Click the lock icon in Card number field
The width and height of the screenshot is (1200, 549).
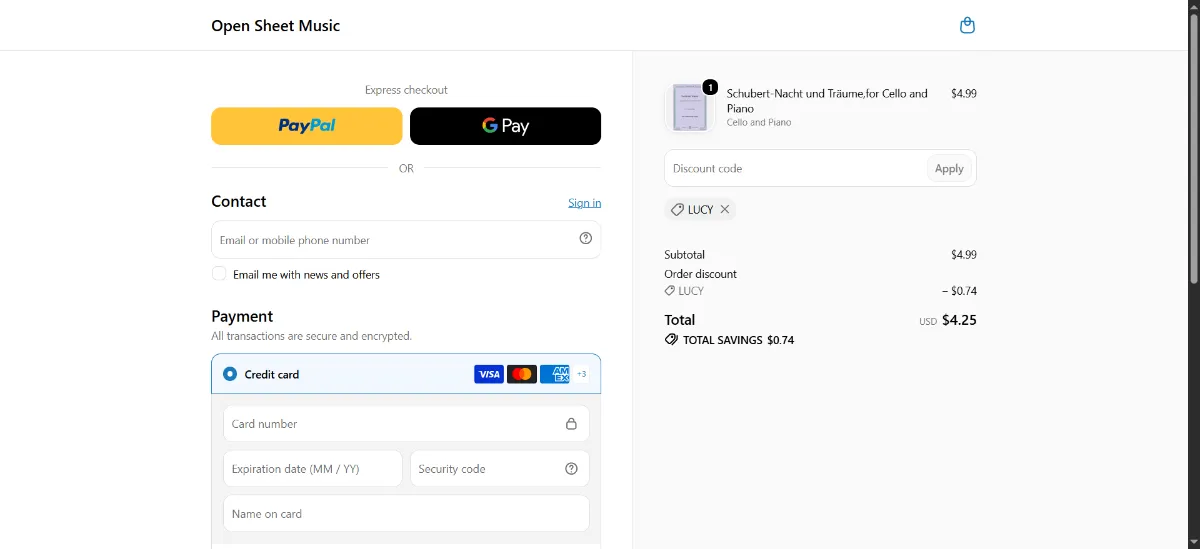tap(571, 424)
